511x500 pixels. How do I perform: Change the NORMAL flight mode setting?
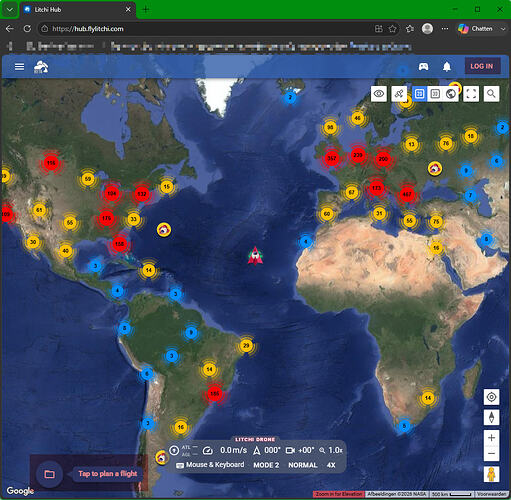[303, 465]
